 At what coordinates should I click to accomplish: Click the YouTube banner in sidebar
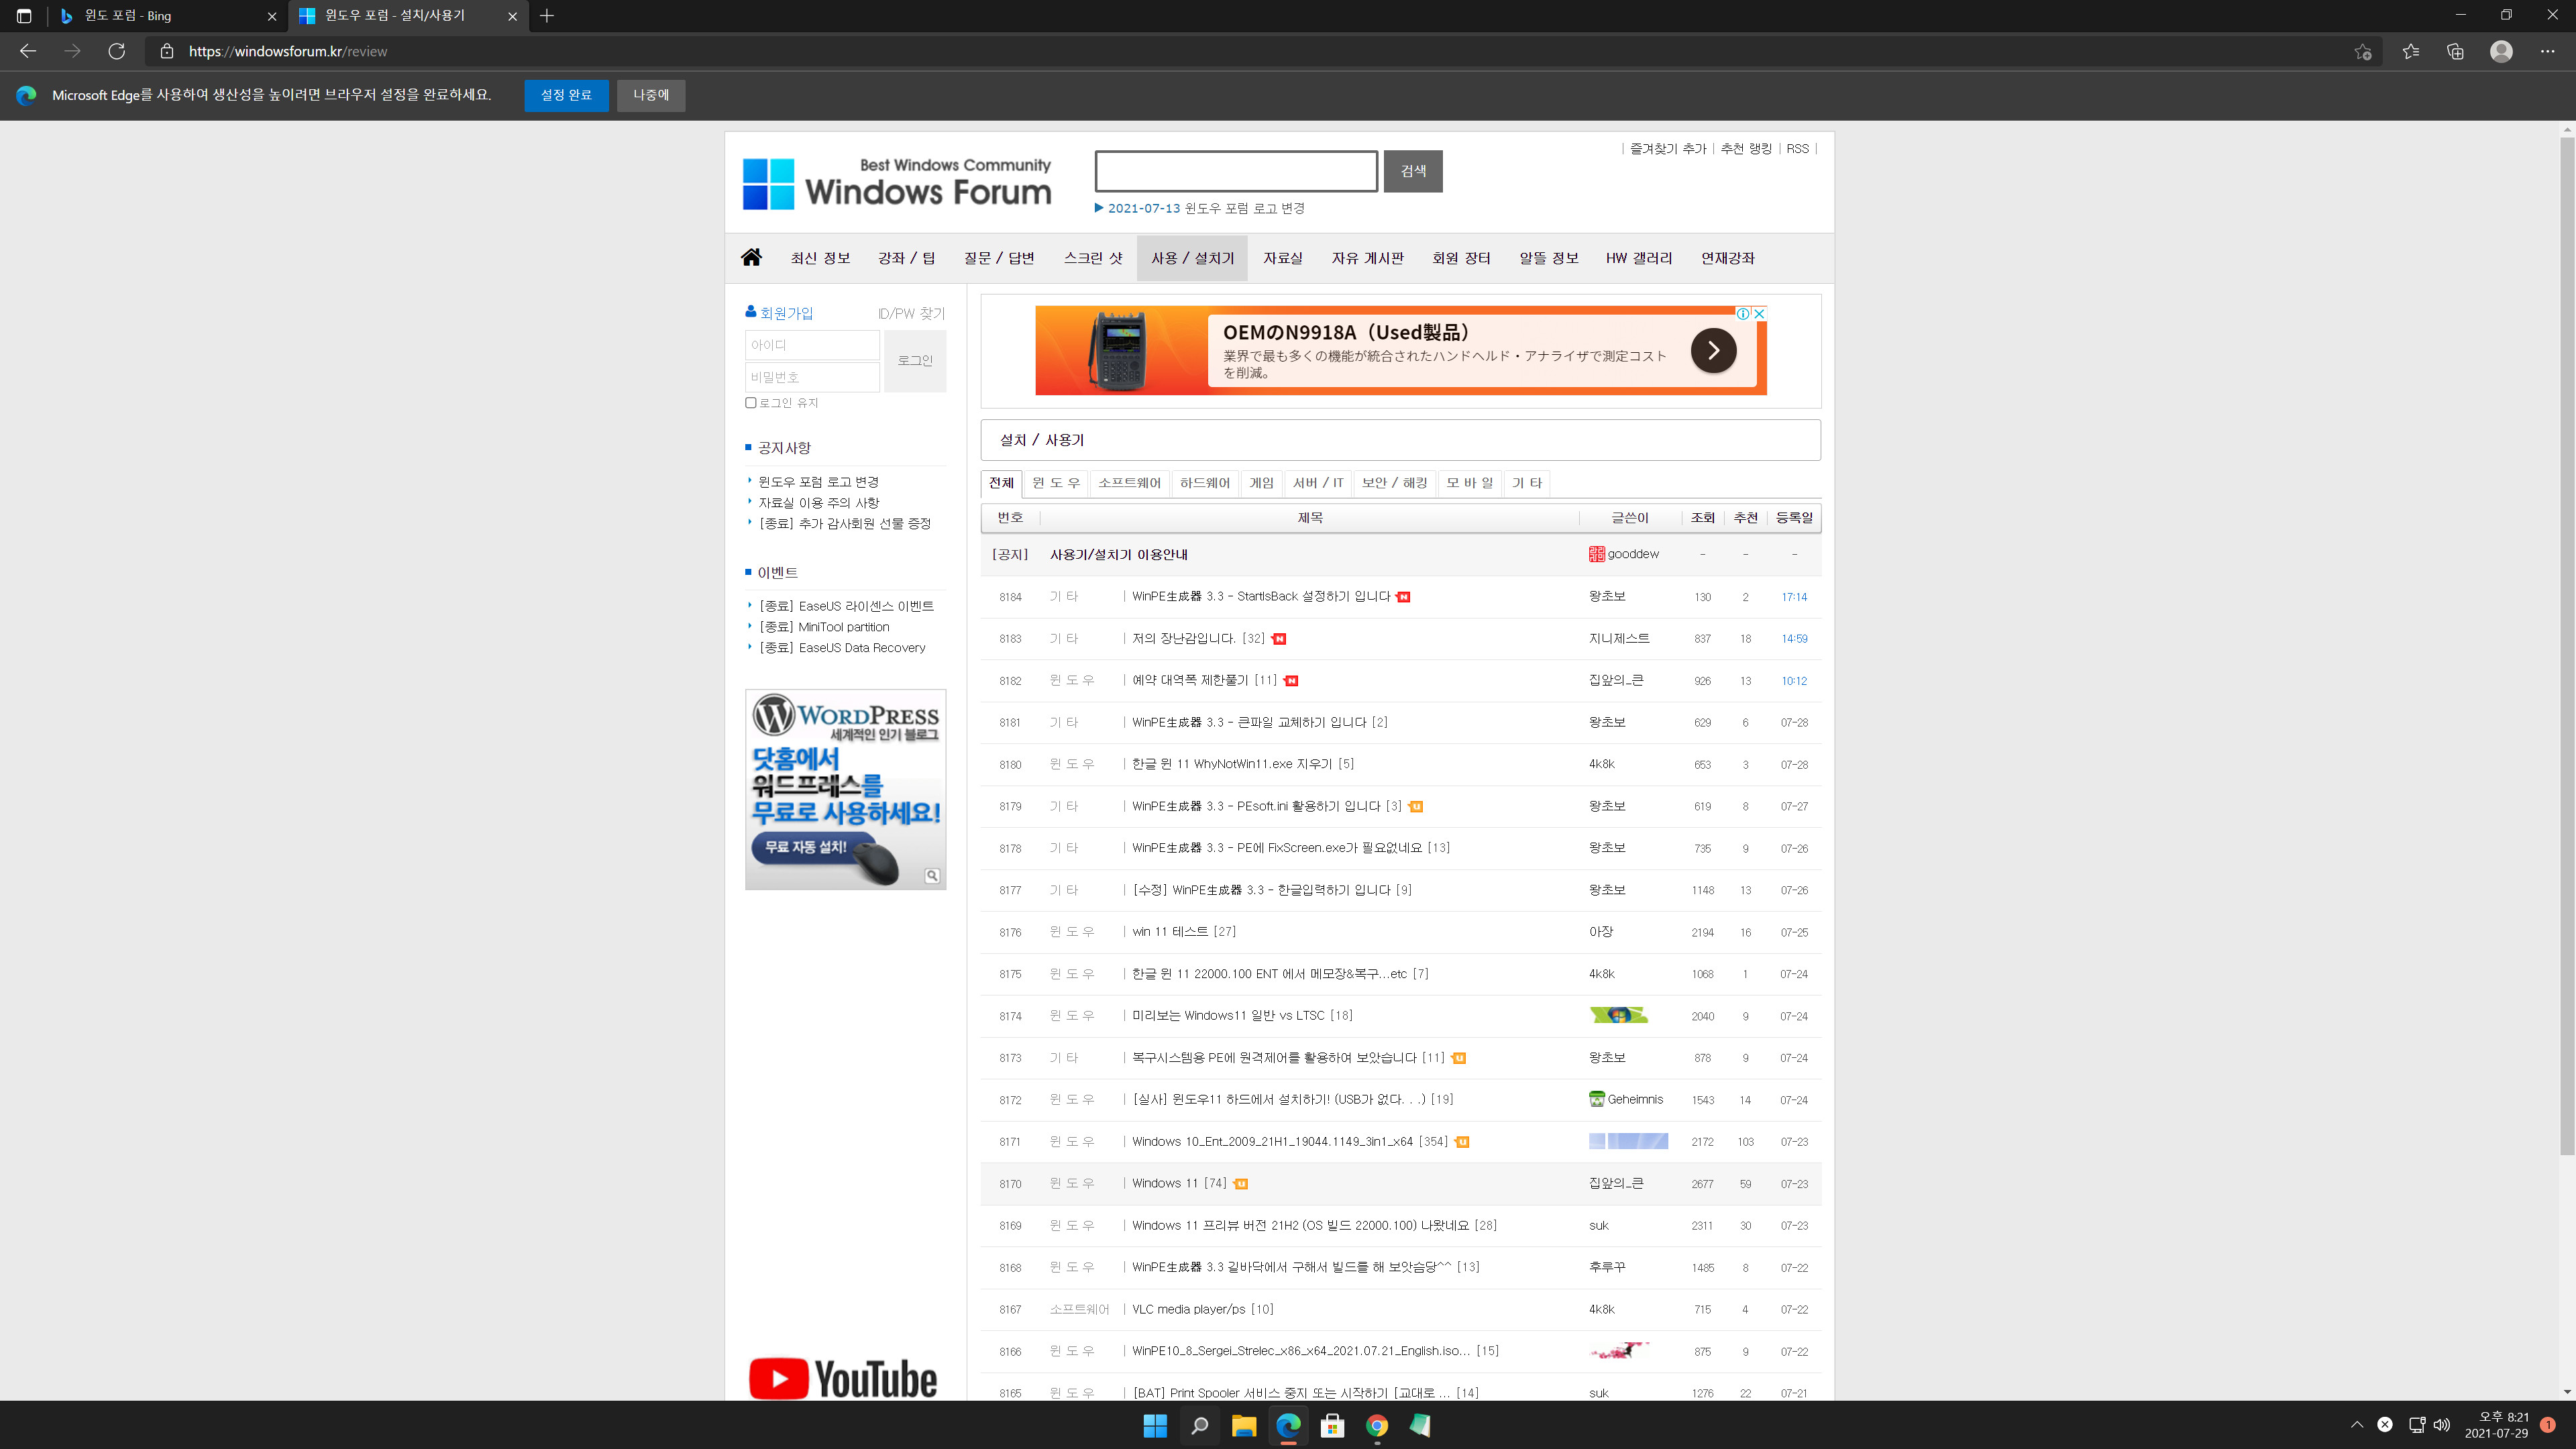click(x=843, y=1379)
